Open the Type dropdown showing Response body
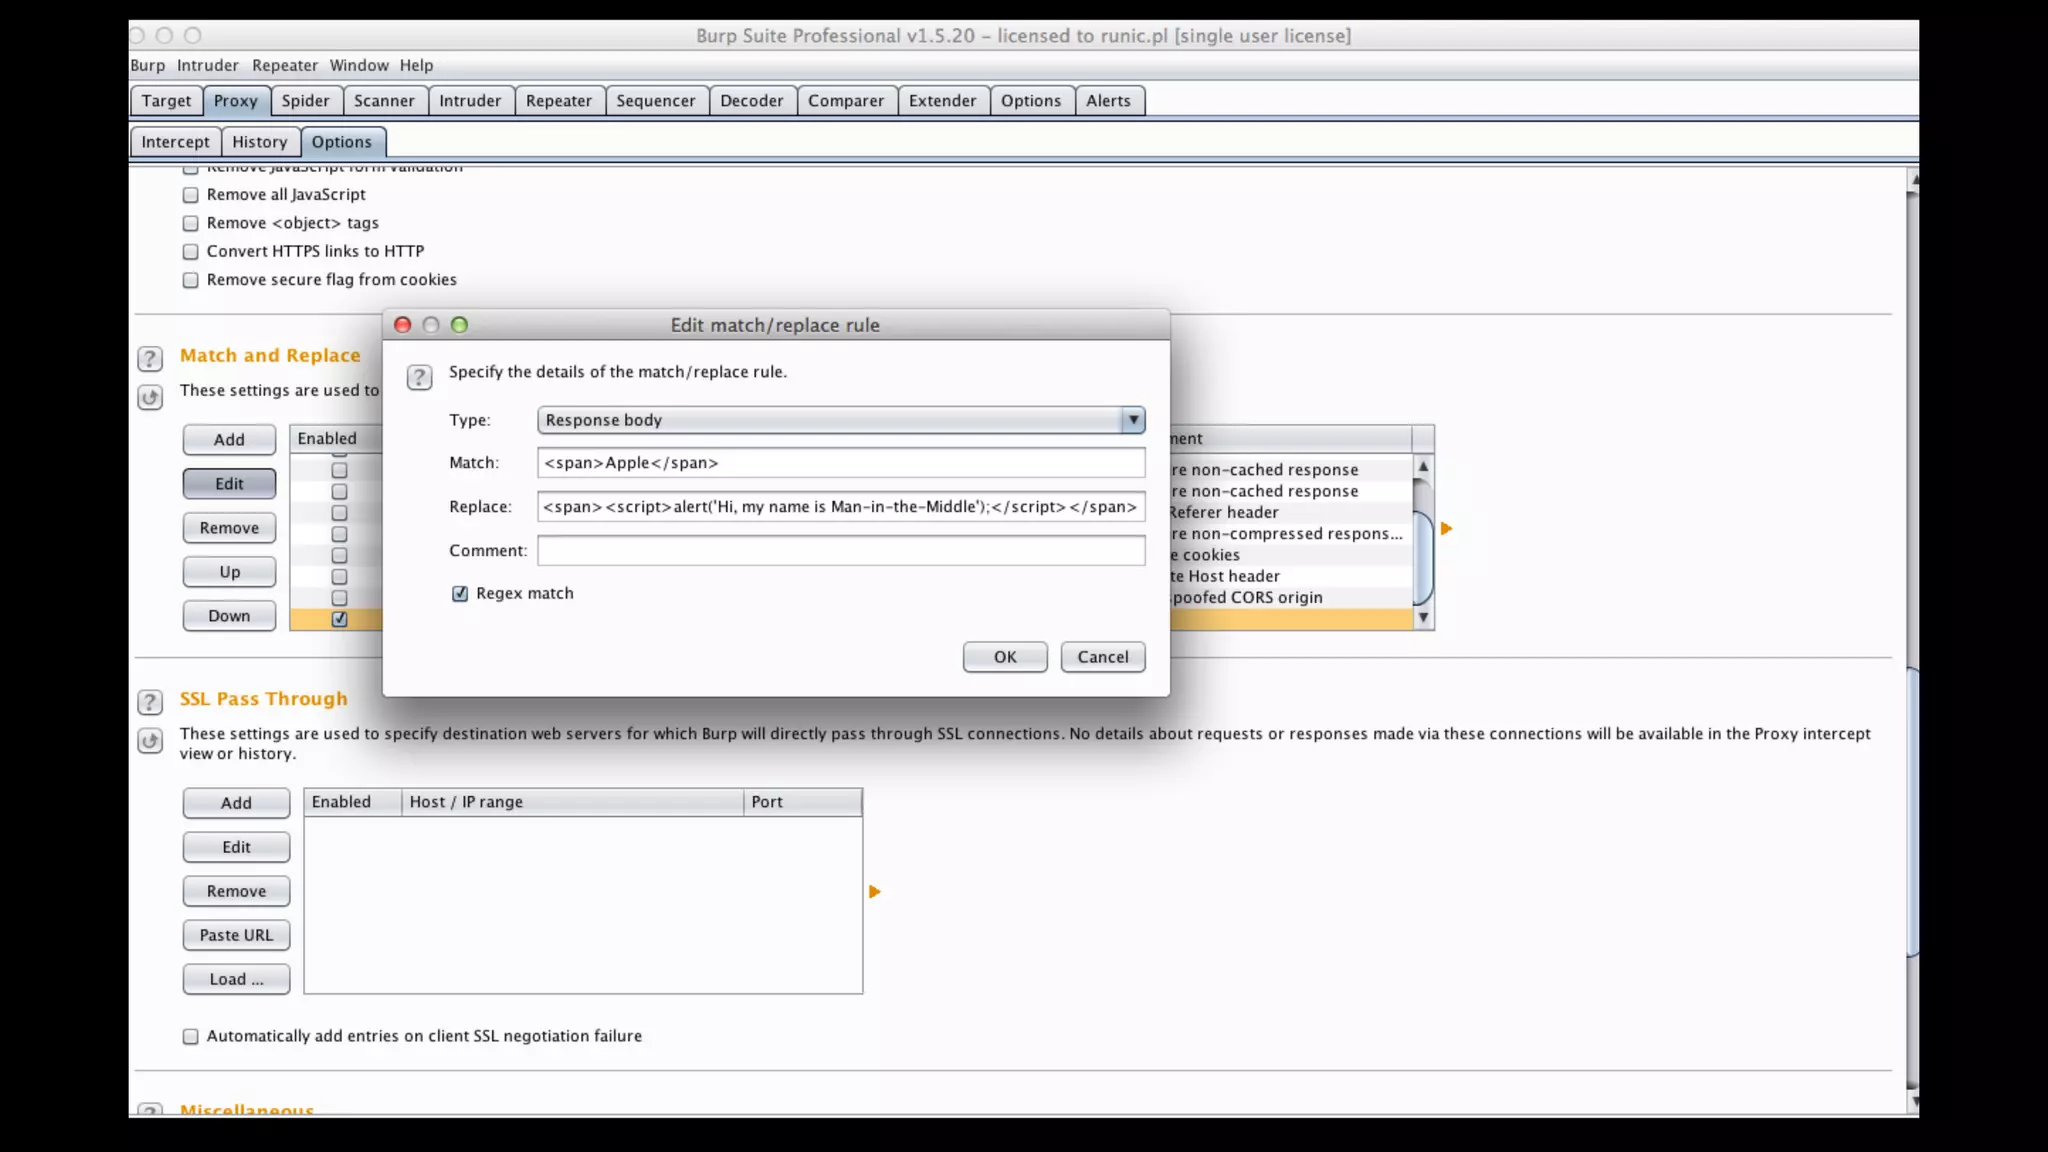This screenshot has width=2048, height=1152. 1132,420
